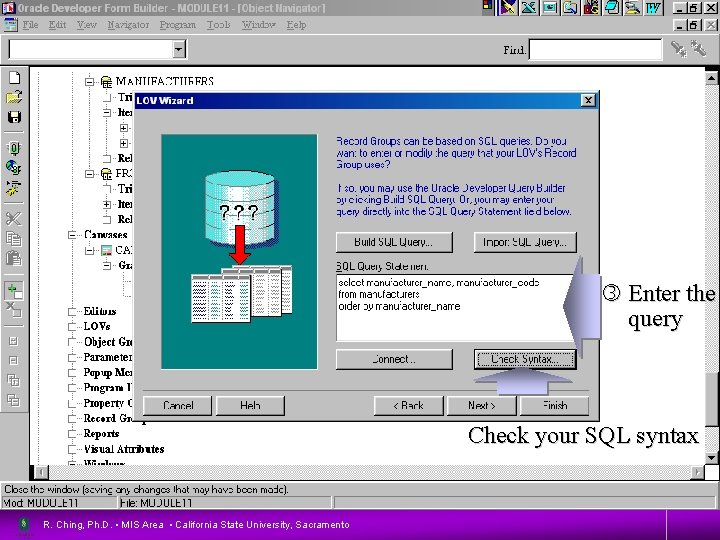Select the Visual Attributes node
This screenshot has height=540, width=720.
[124, 449]
